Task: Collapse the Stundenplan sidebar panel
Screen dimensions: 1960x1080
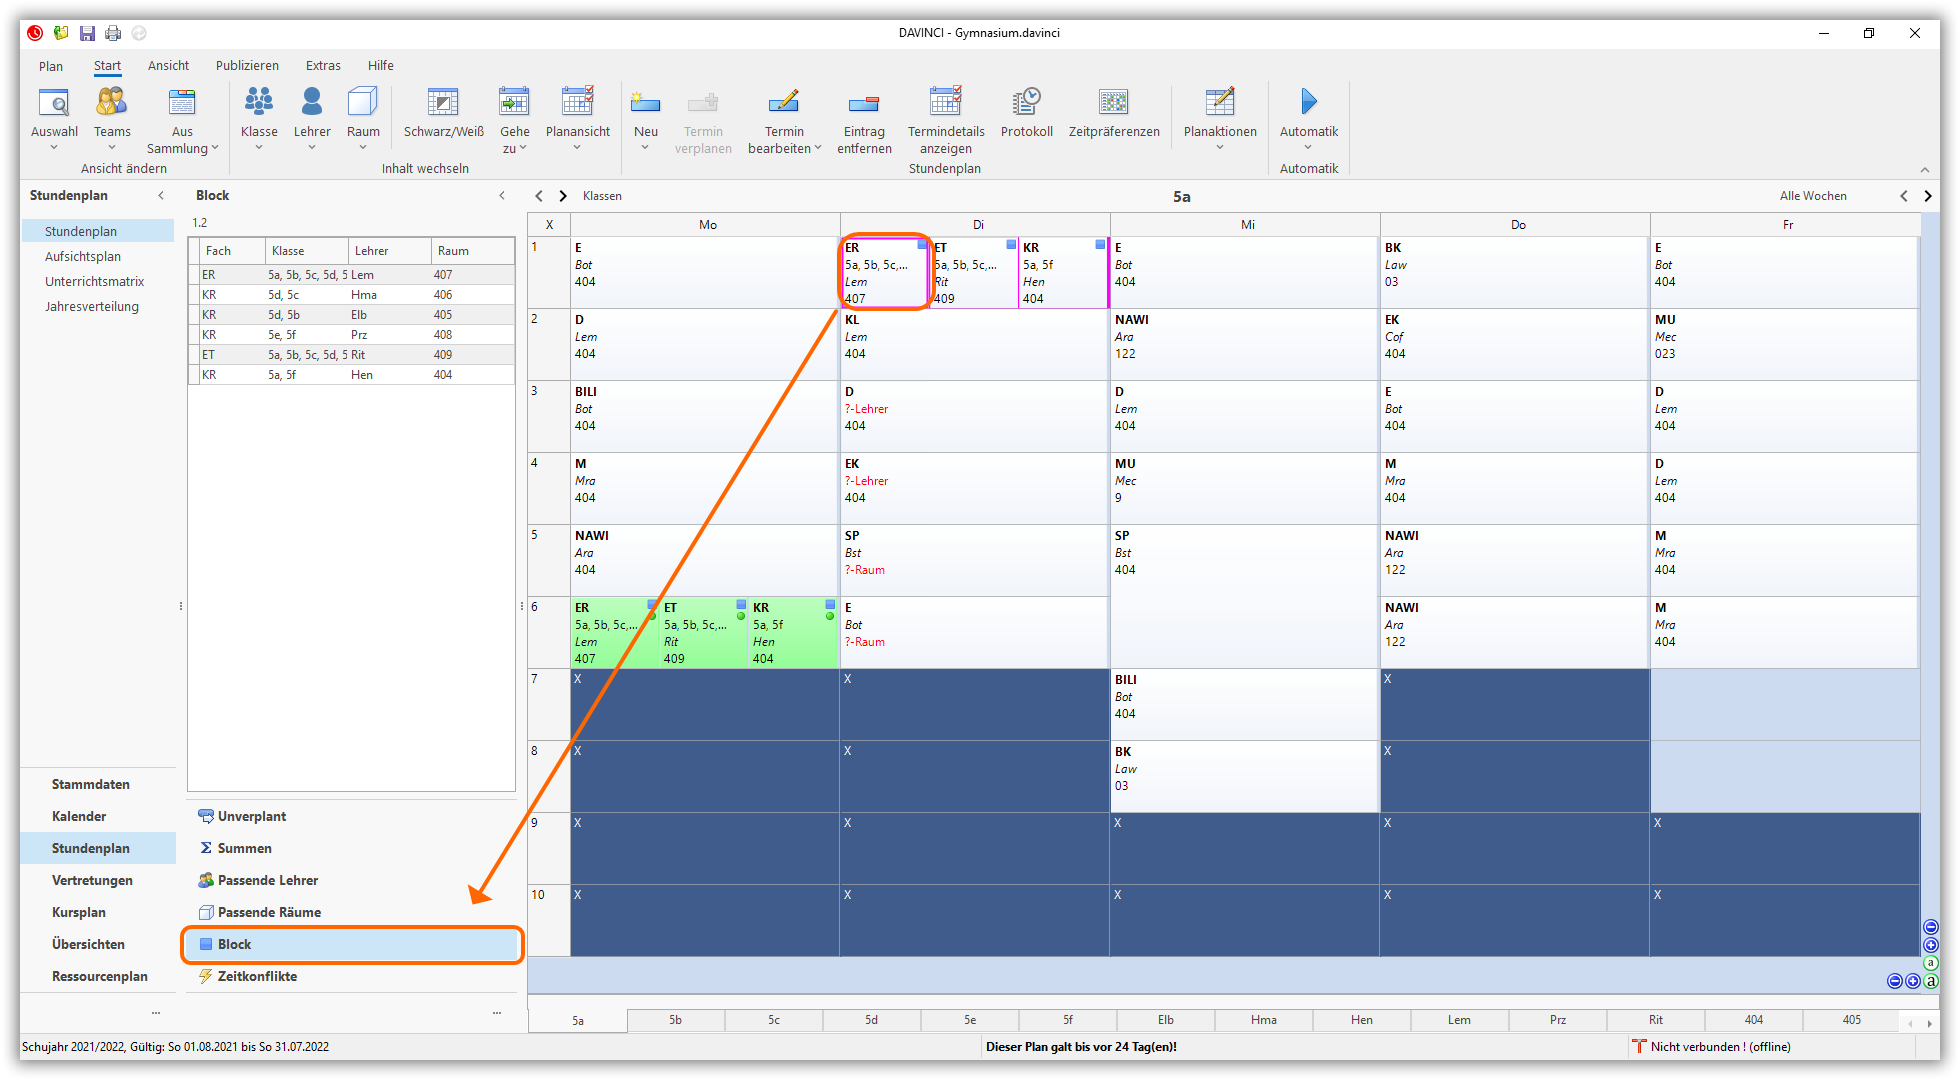Action: (x=161, y=196)
